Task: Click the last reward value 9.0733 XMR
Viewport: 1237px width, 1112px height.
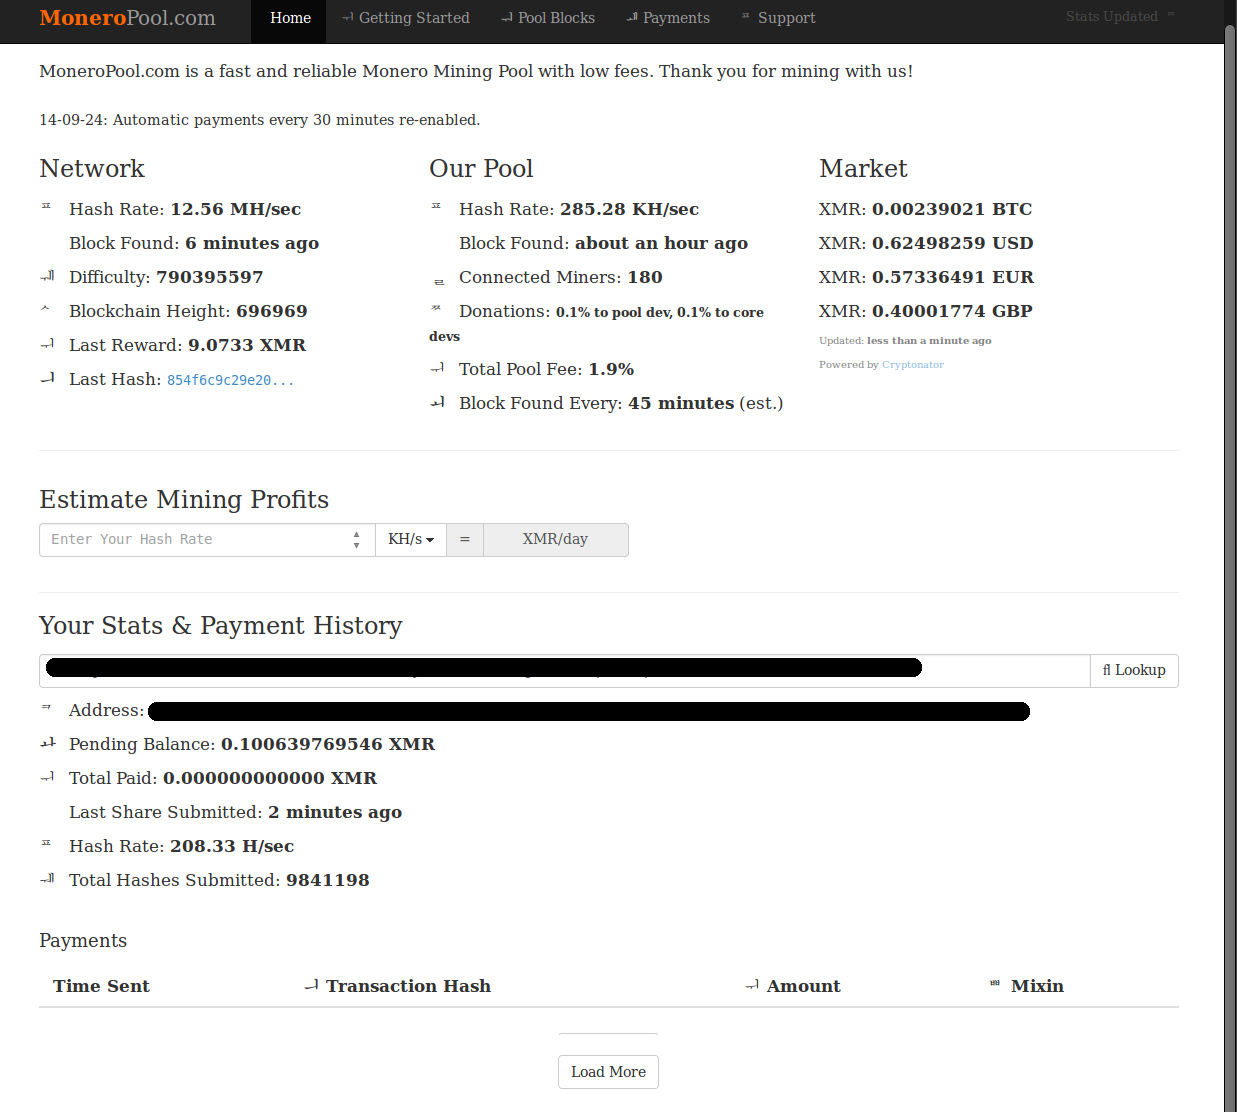Action: (x=247, y=345)
